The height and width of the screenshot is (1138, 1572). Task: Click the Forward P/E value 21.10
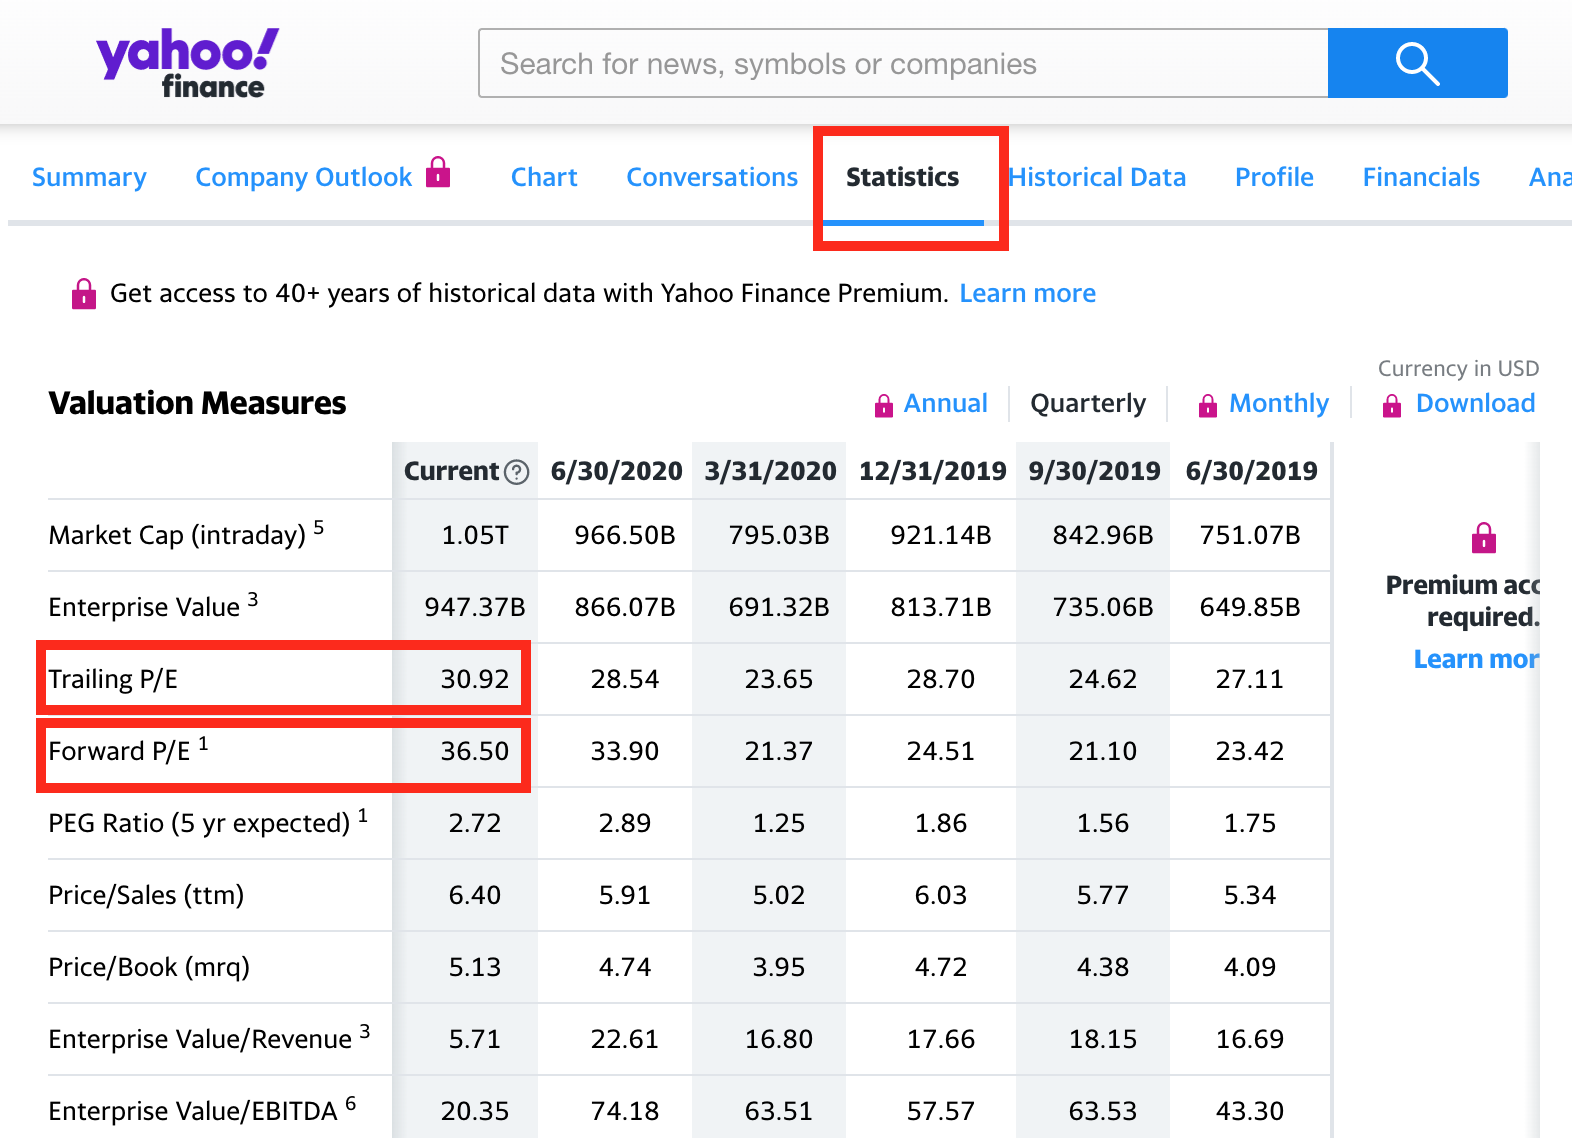point(1103,751)
